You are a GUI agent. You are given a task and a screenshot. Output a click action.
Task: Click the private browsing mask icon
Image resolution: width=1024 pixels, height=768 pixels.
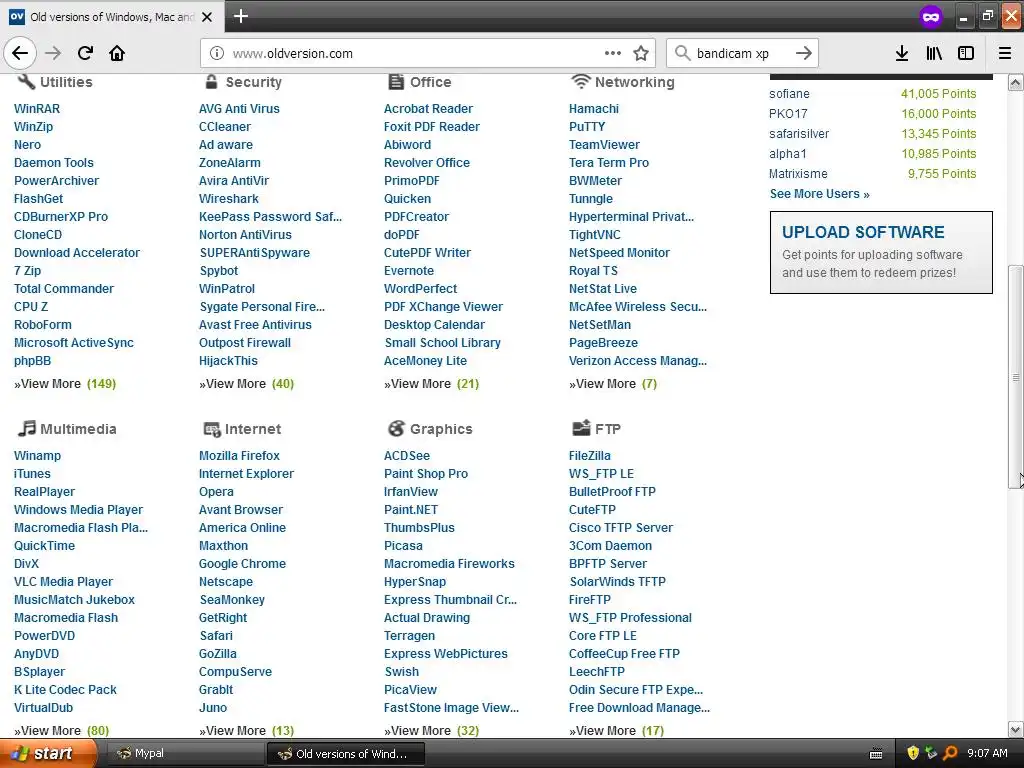tap(931, 17)
